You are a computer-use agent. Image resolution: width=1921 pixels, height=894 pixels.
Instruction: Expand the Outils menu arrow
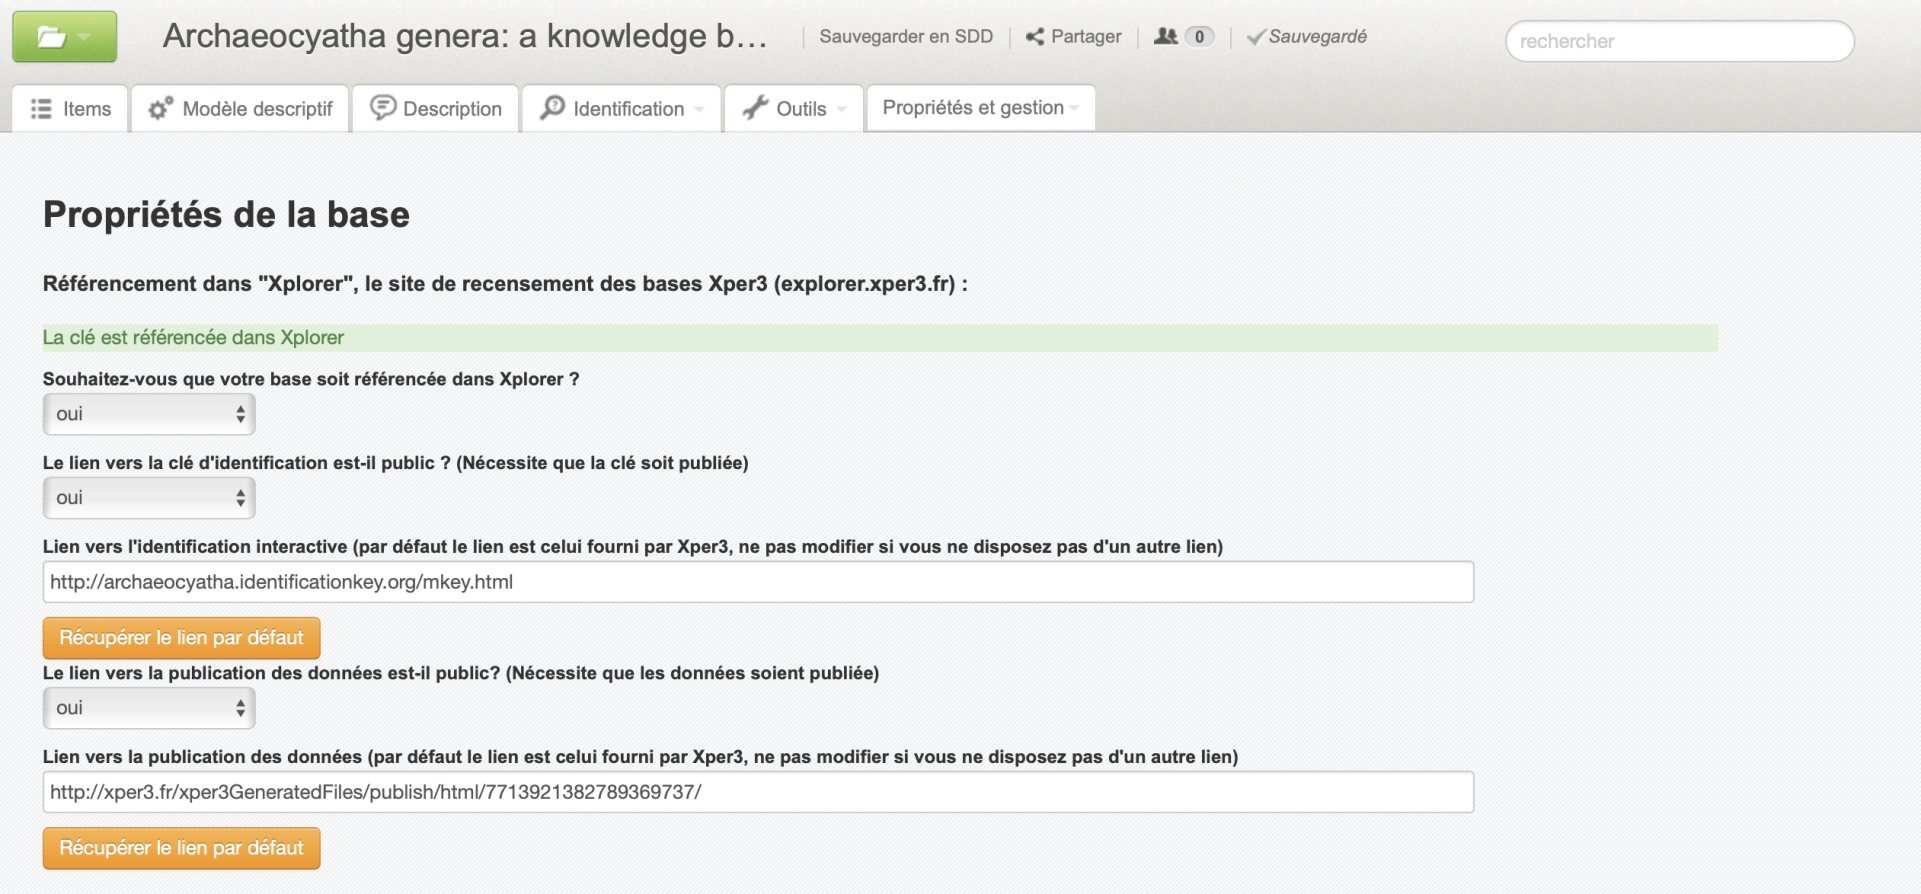coord(842,109)
